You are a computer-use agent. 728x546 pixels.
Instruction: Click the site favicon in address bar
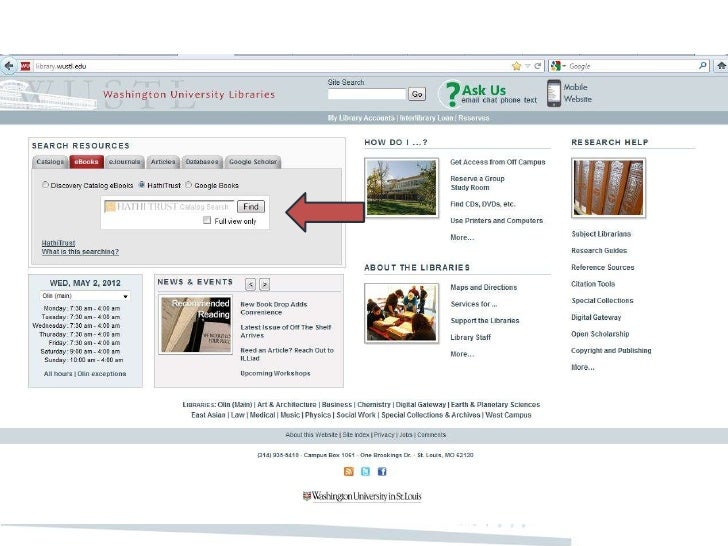click(x=26, y=66)
